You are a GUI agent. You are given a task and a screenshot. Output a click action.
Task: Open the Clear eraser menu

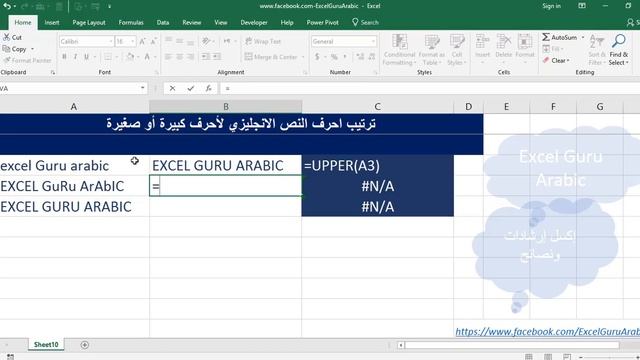(556, 60)
